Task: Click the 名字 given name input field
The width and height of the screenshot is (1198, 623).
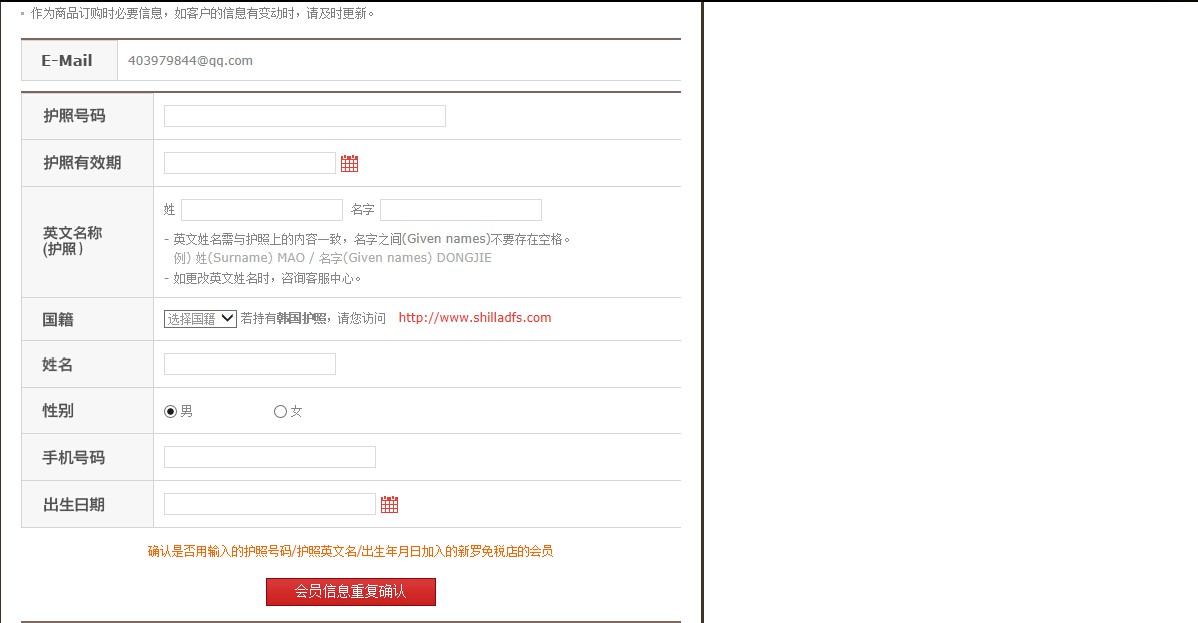Action: click(x=460, y=209)
